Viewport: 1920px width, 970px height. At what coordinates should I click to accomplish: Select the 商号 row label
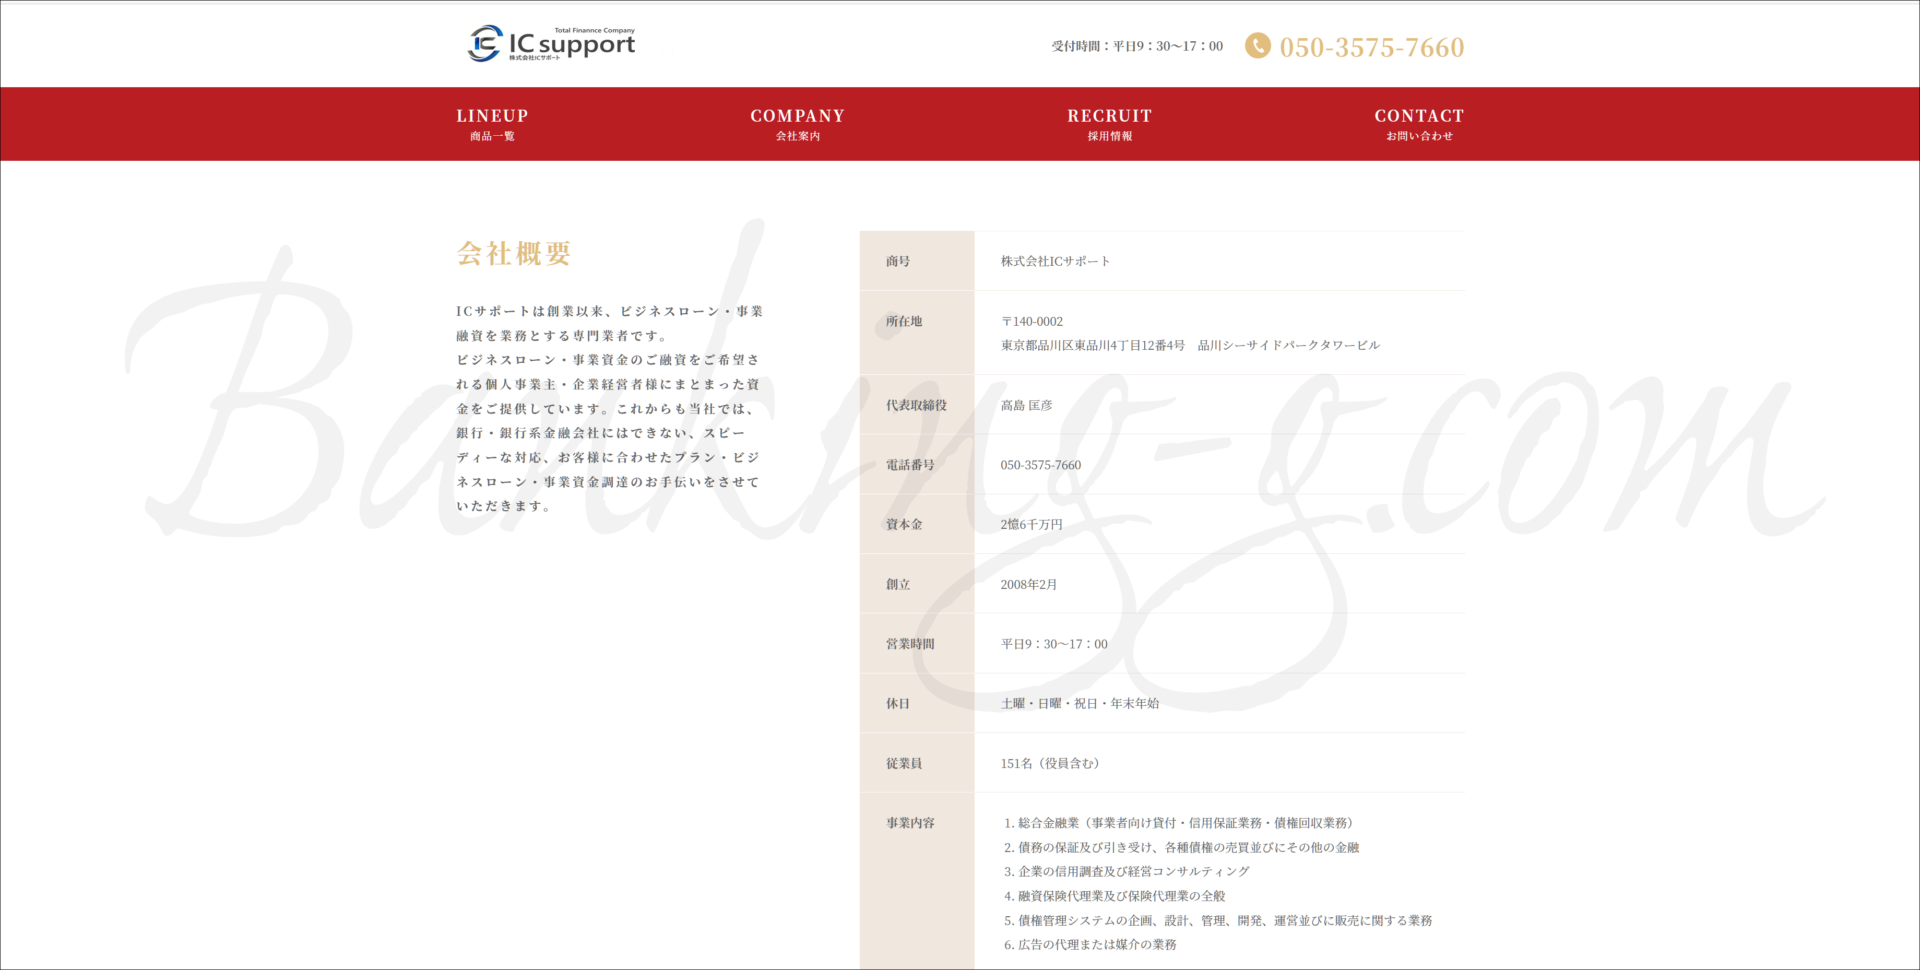click(898, 262)
